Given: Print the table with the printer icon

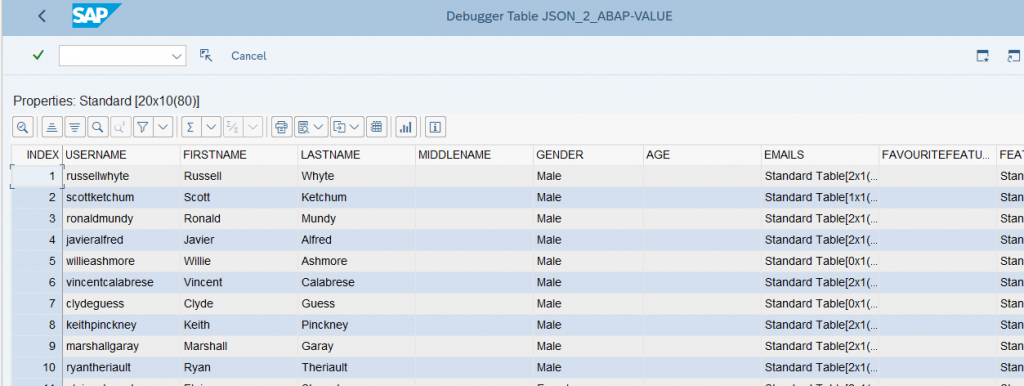Looking at the screenshot, I should pyautogui.click(x=281, y=127).
